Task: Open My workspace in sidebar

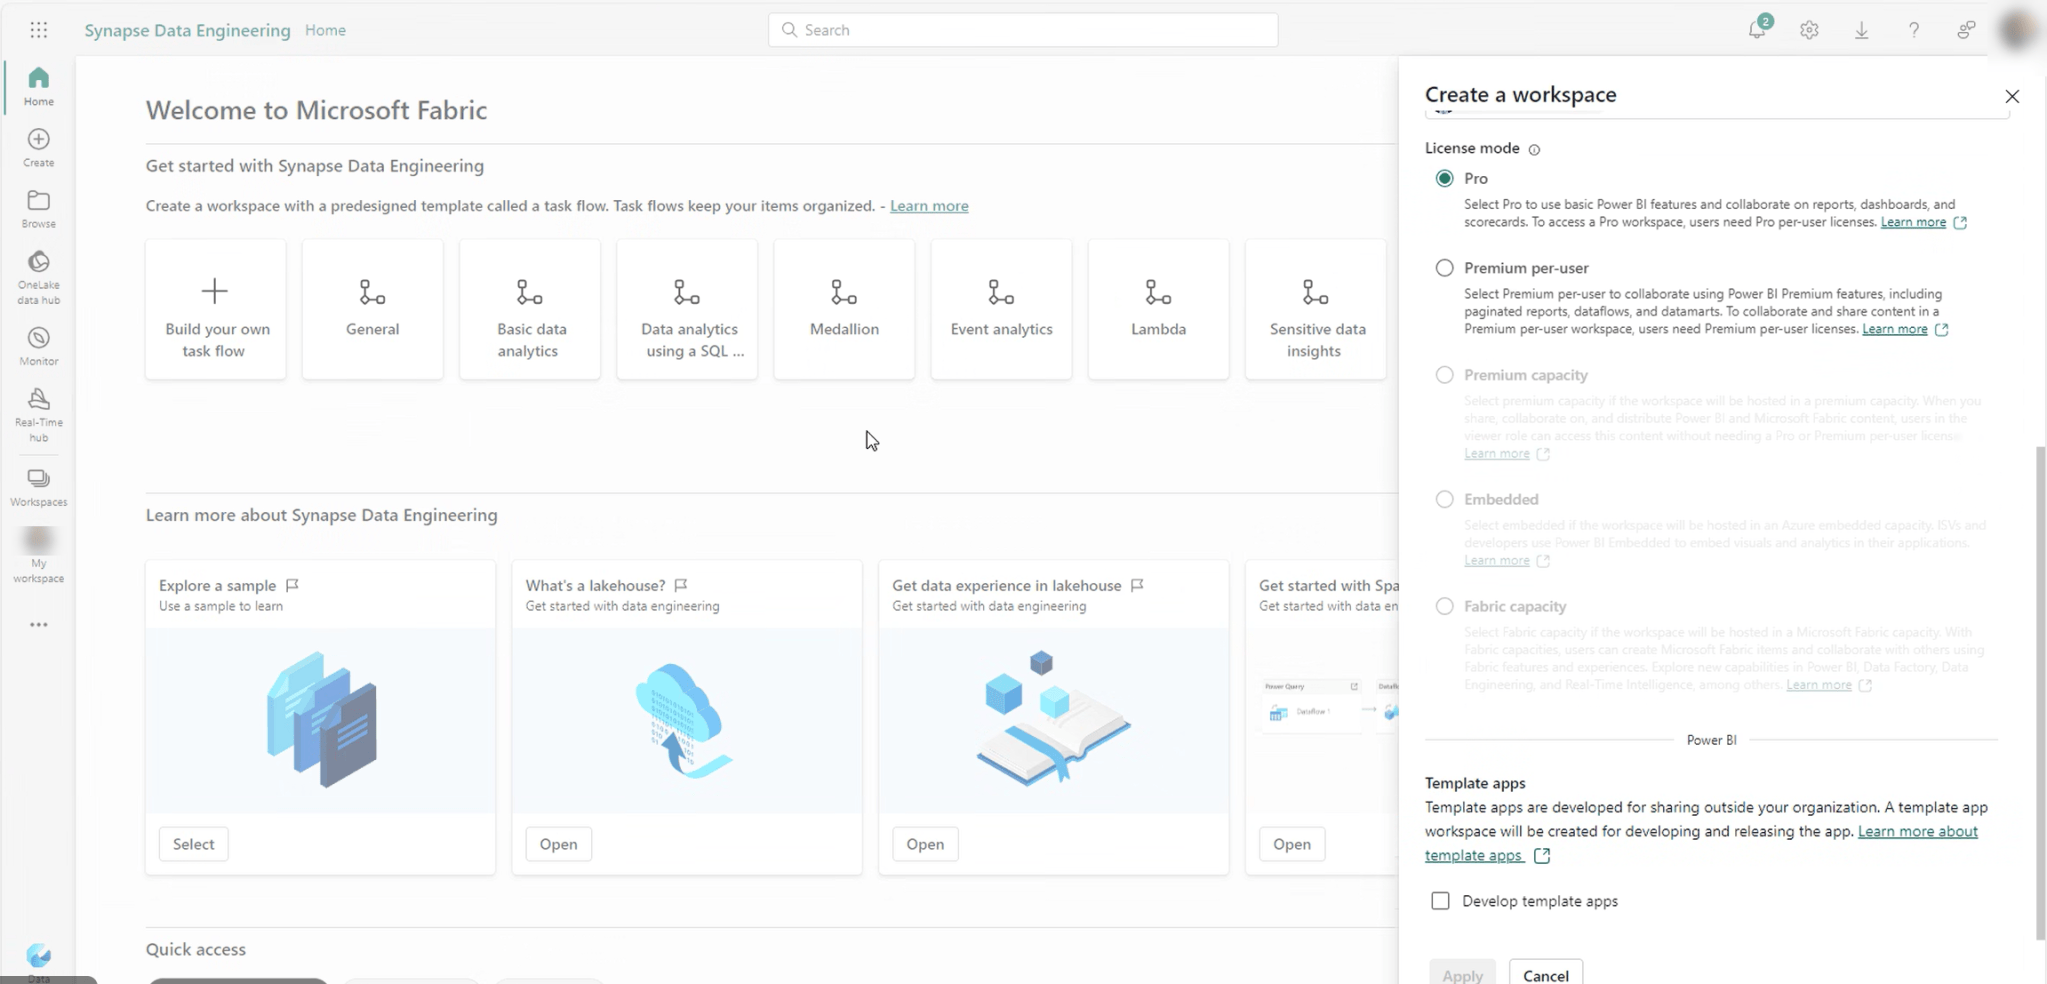Action: [x=38, y=555]
